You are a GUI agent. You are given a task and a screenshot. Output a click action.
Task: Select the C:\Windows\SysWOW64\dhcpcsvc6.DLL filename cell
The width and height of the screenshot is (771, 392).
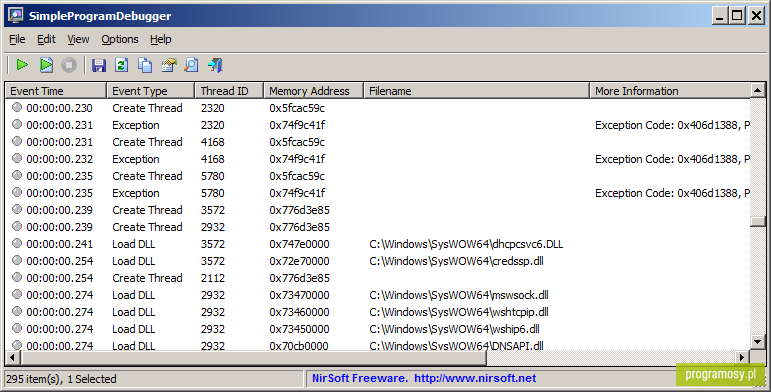point(466,244)
